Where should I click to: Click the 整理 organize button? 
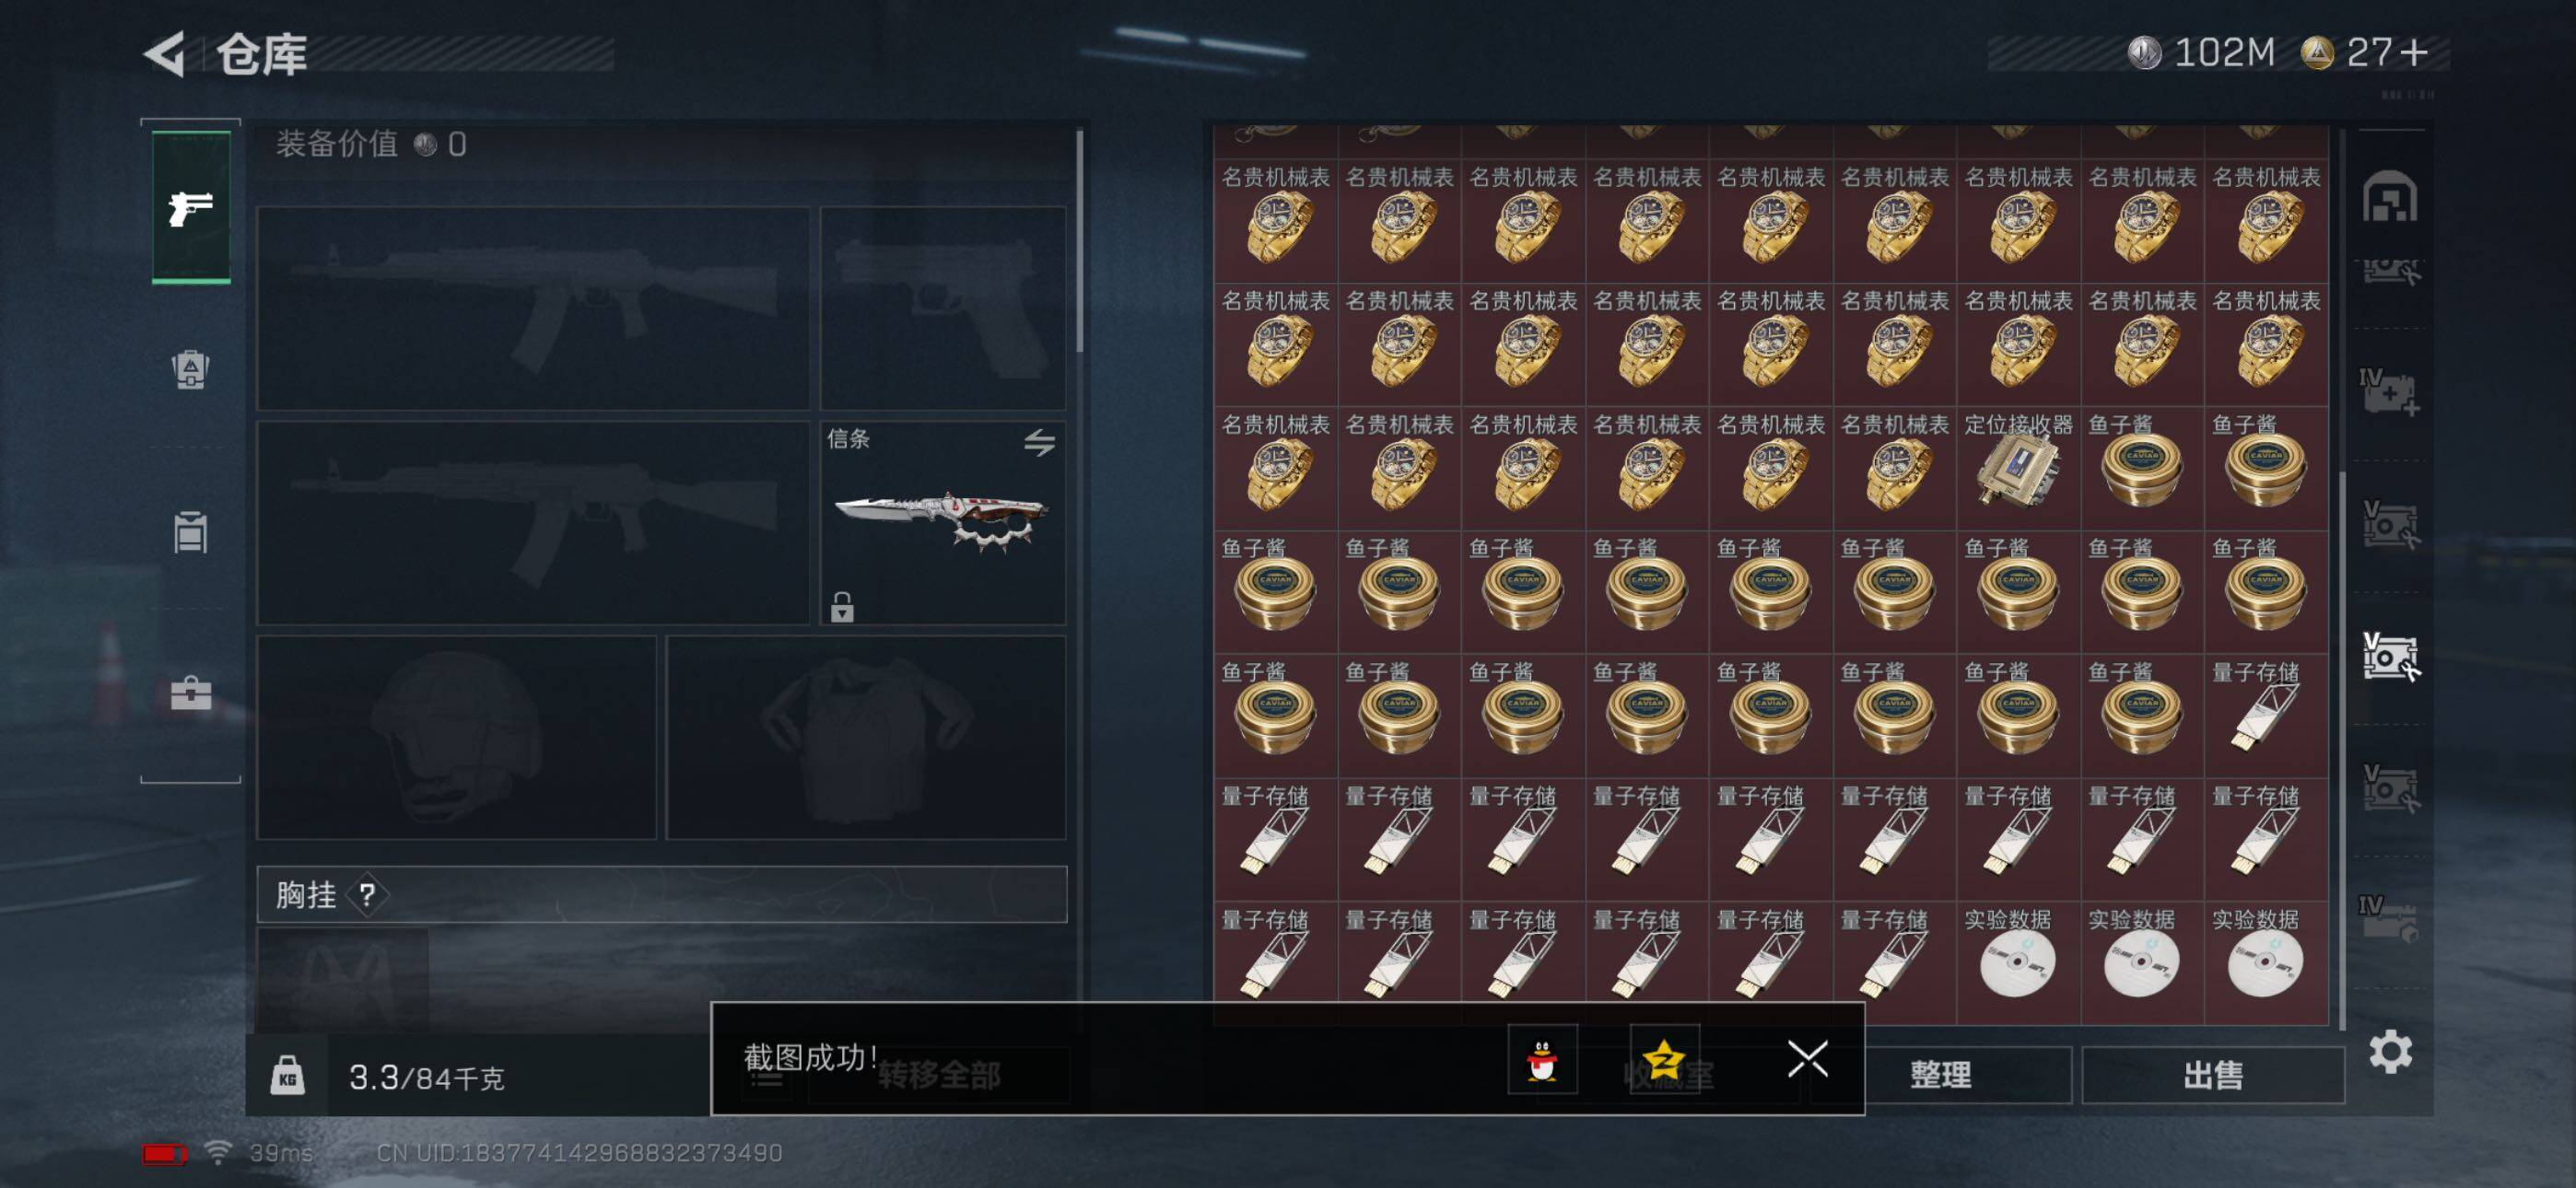coord(1940,1075)
